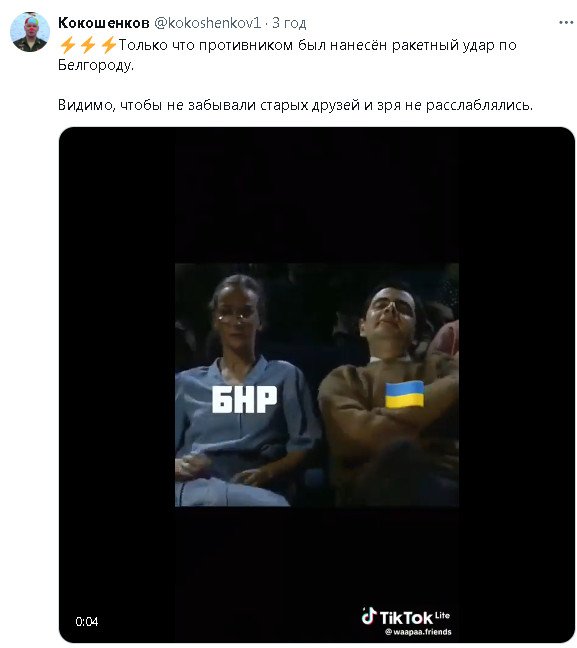Click the man with crossed arms

tap(389, 395)
